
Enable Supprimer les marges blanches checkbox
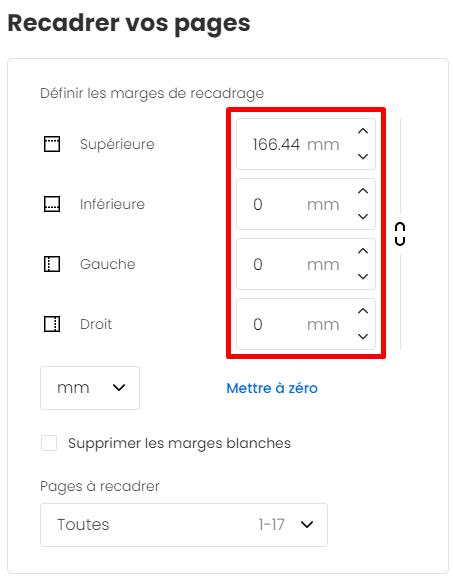click(49, 443)
